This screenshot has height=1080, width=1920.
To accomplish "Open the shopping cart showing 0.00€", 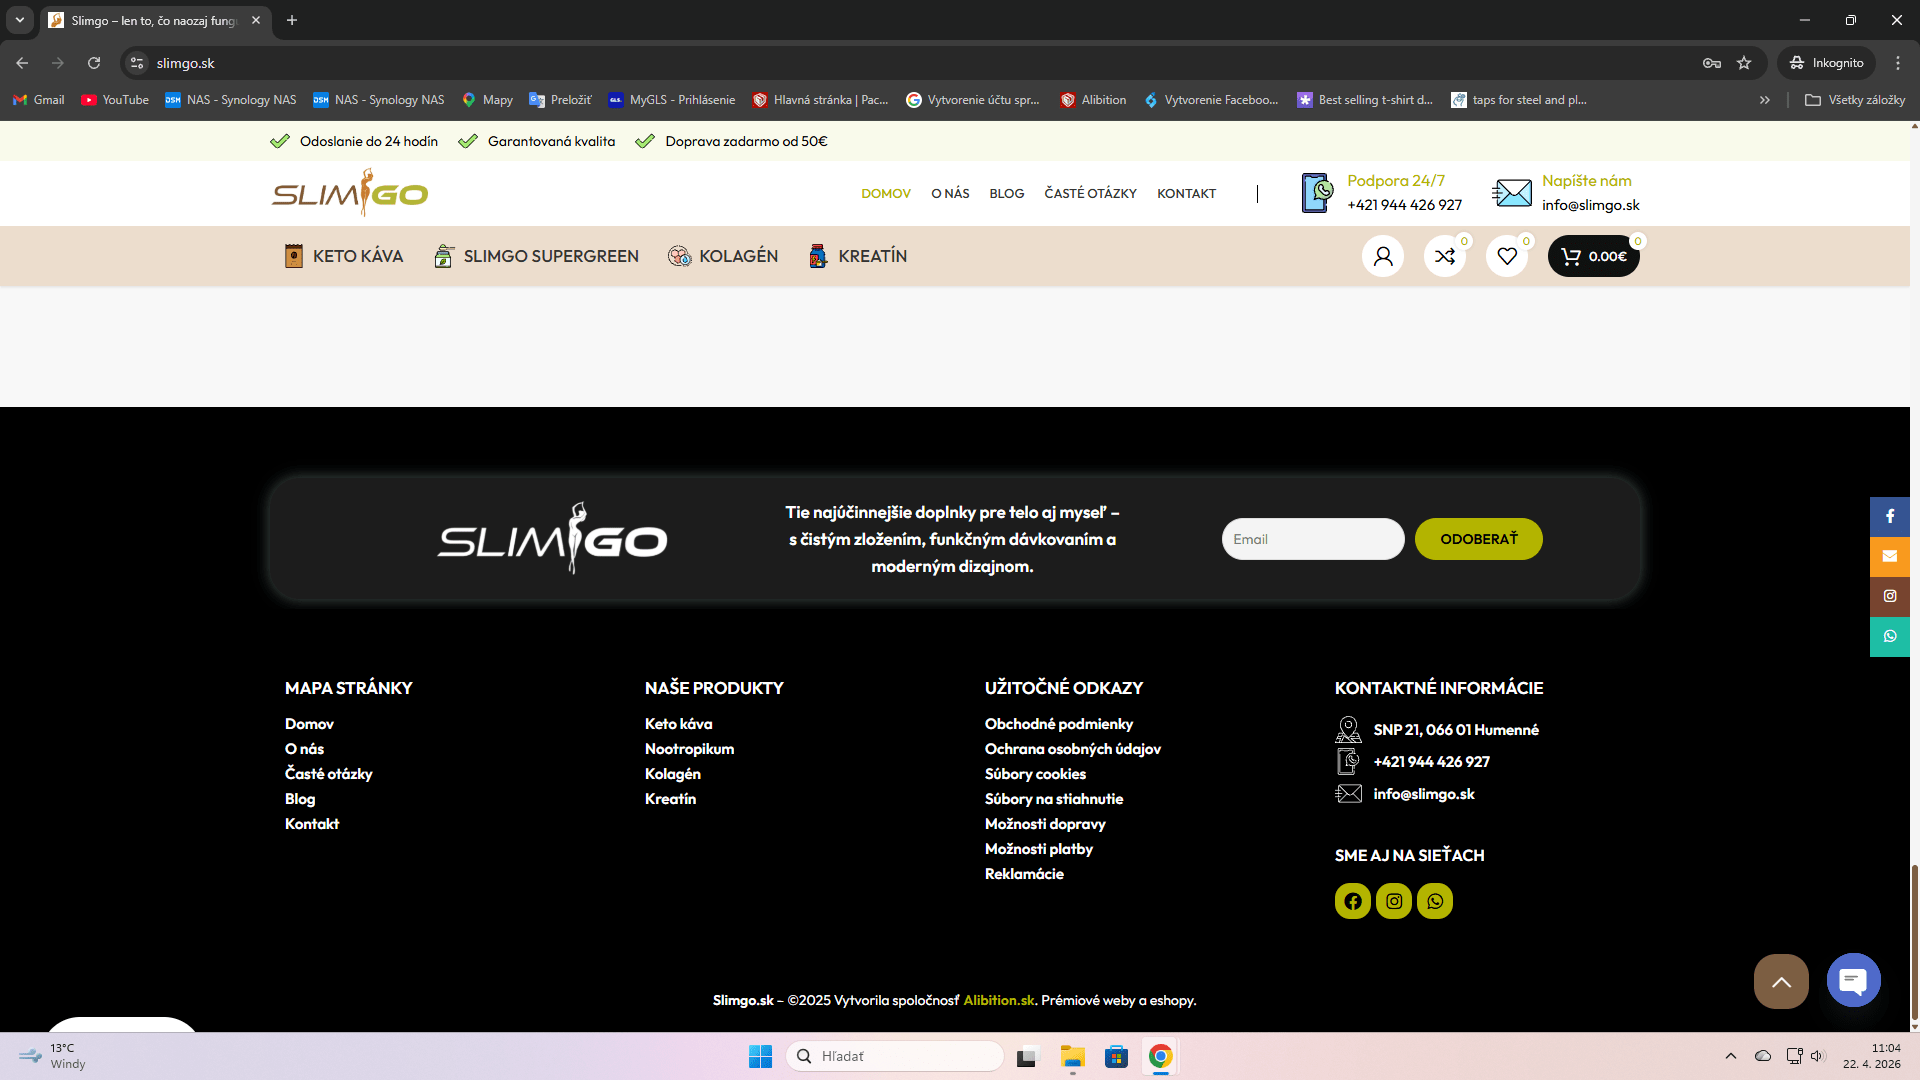I will point(1593,256).
